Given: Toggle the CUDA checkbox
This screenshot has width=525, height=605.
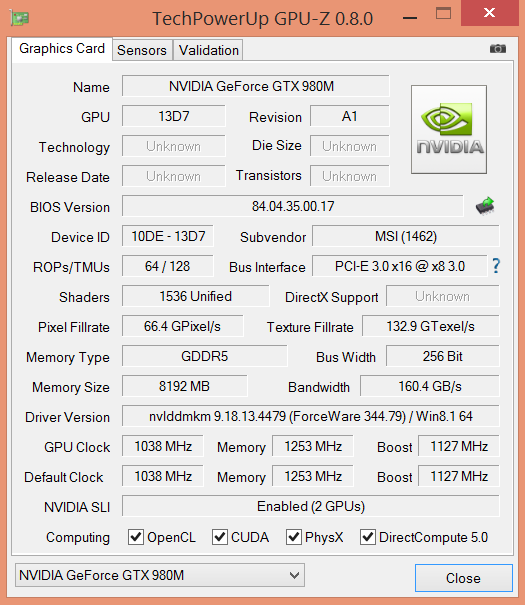Looking at the screenshot, I should 219,537.
